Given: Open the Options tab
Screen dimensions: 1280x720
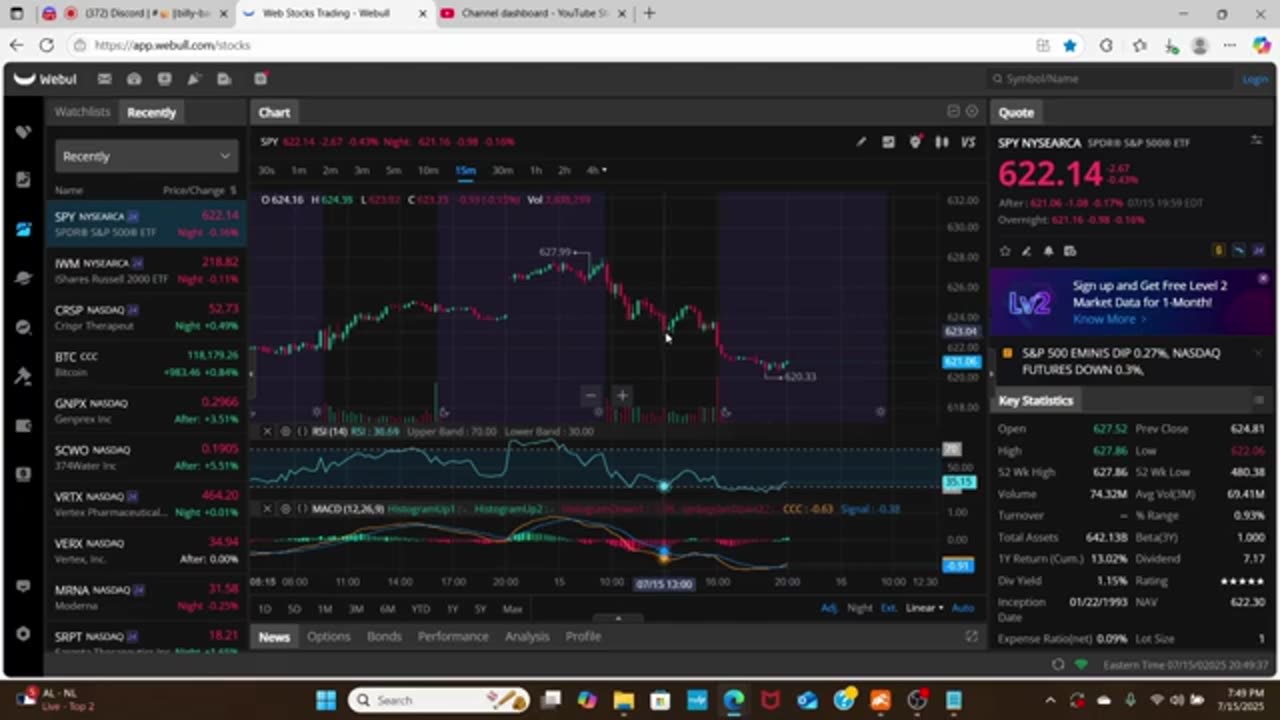Looking at the screenshot, I should pyautogui.click(x=328, y=636).
